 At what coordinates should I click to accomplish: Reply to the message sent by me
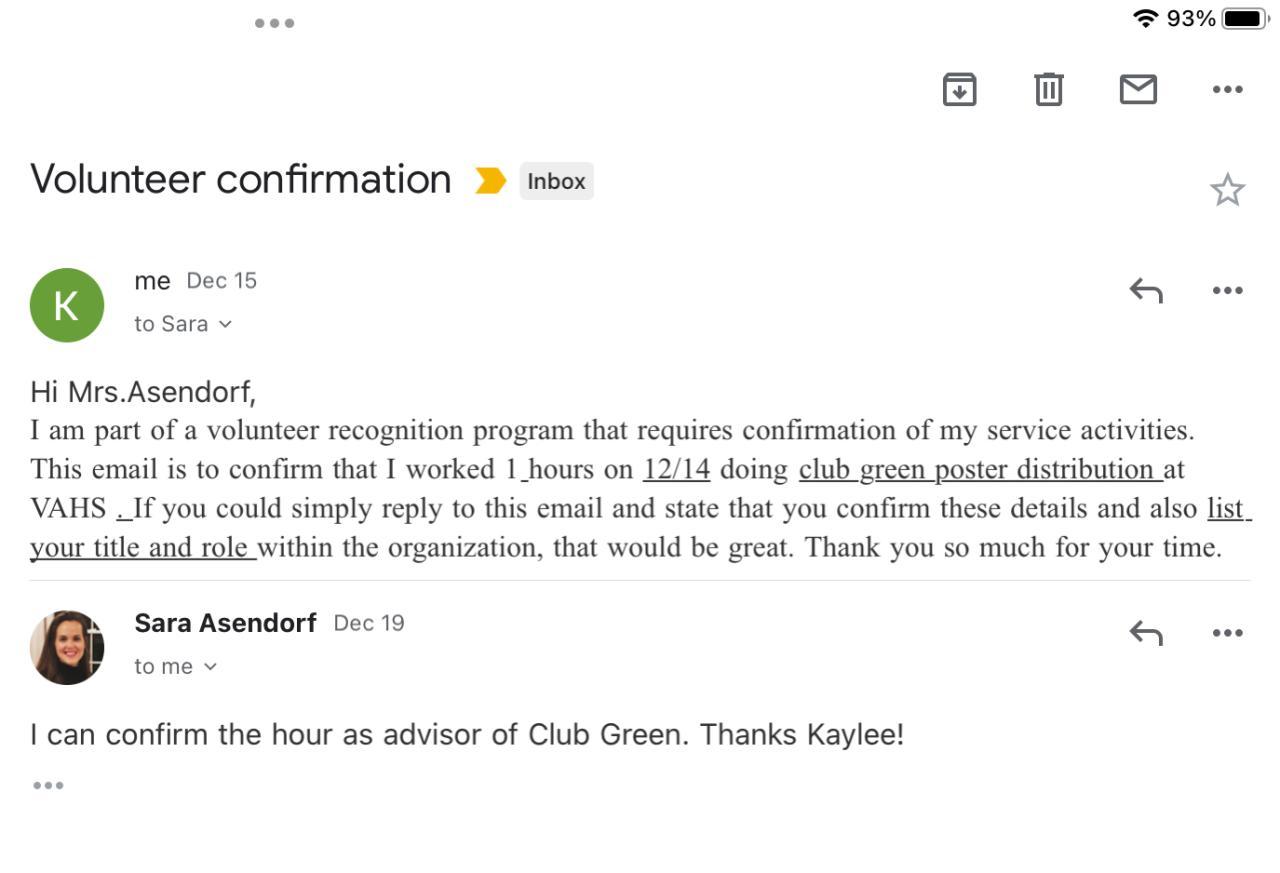(1146, 290)
